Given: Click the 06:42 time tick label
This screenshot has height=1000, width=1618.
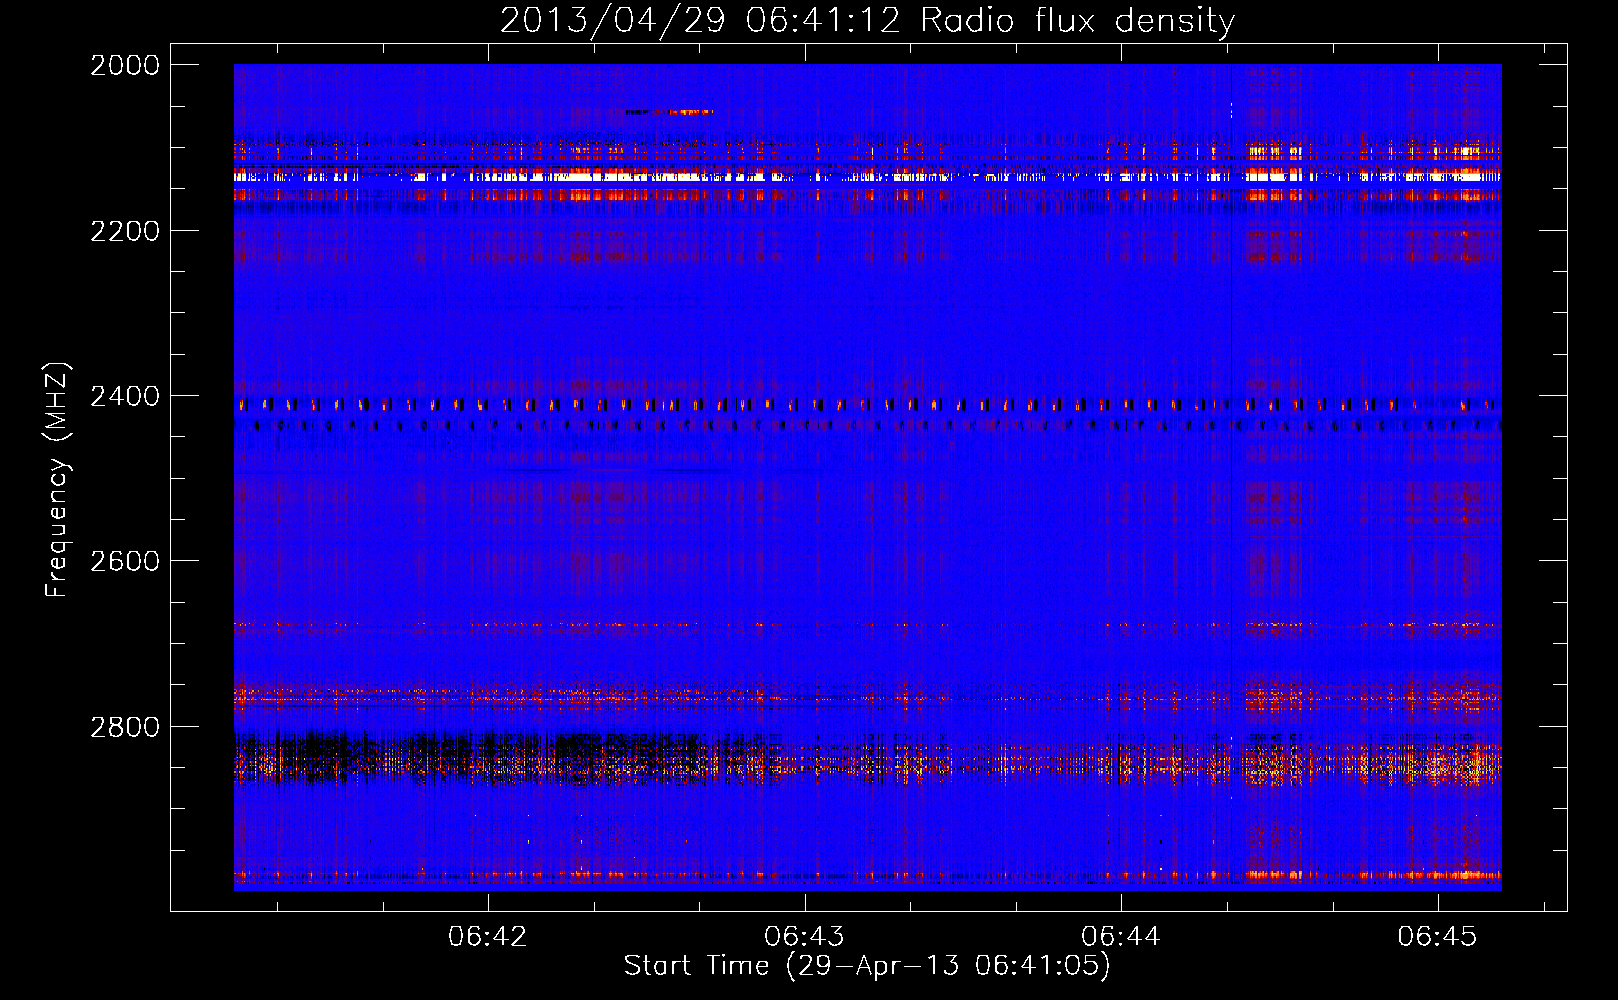Looking at the screenshot, I should click(488, 936).
